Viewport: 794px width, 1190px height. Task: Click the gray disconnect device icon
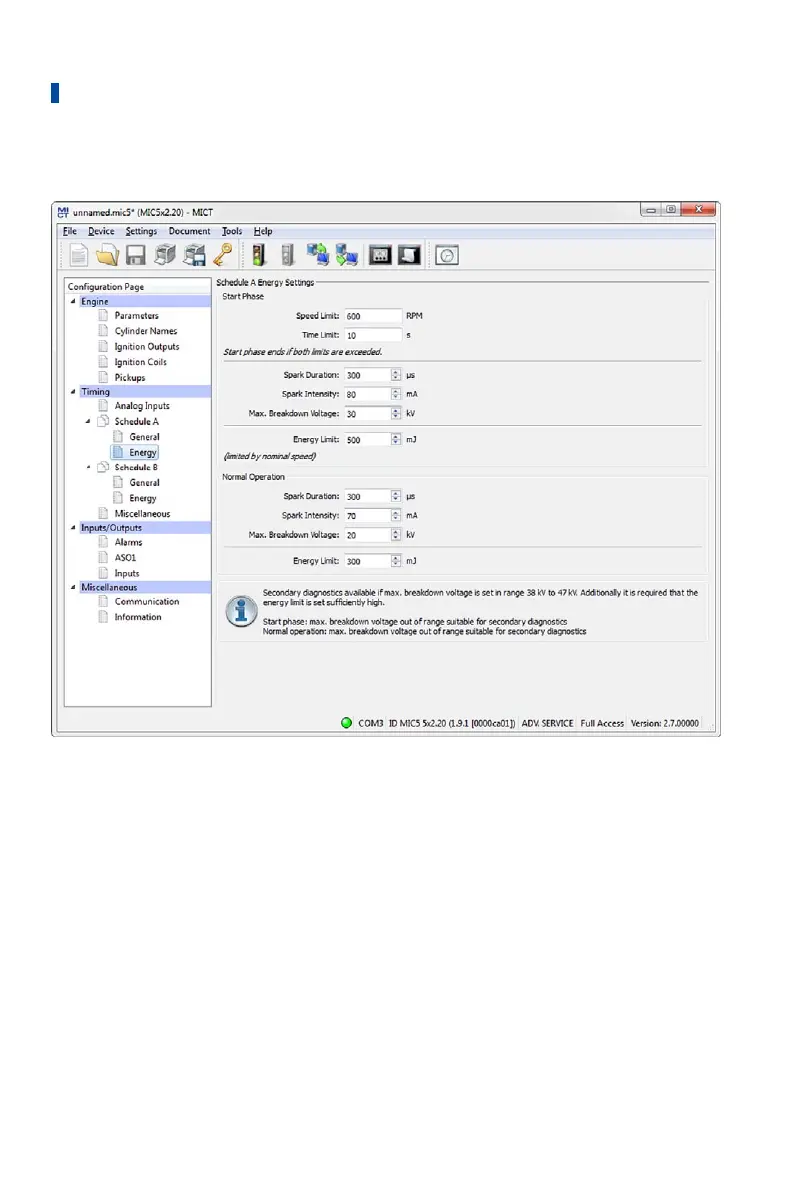point(288,255)
